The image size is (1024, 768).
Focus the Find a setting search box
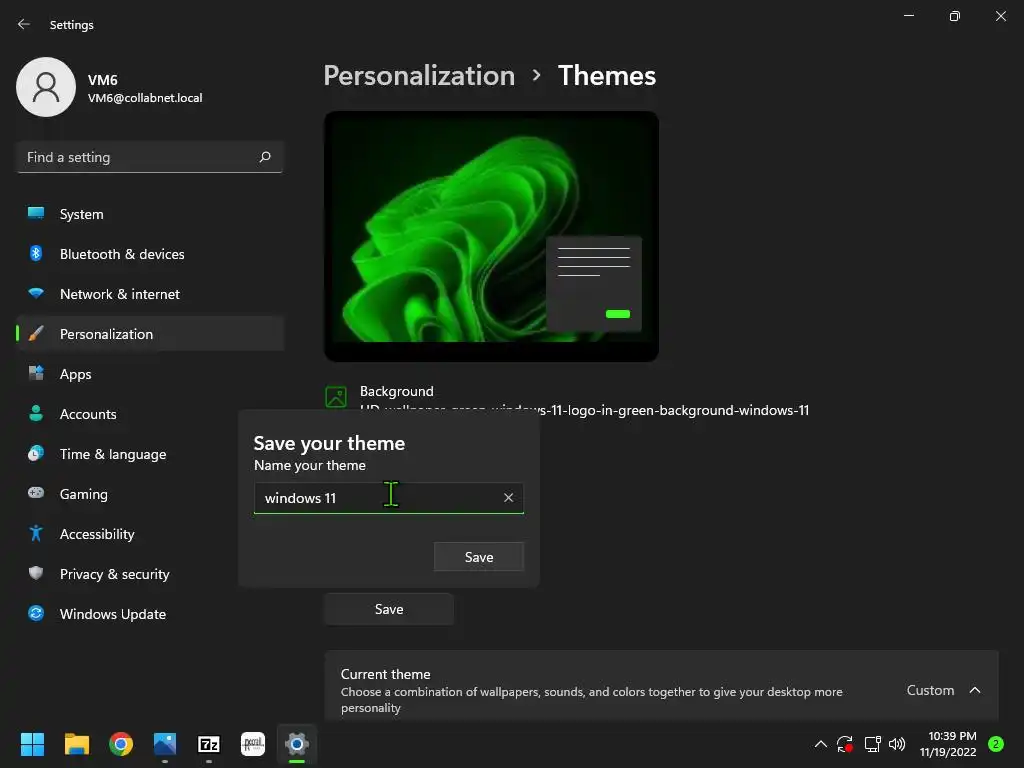click(150, 157)
